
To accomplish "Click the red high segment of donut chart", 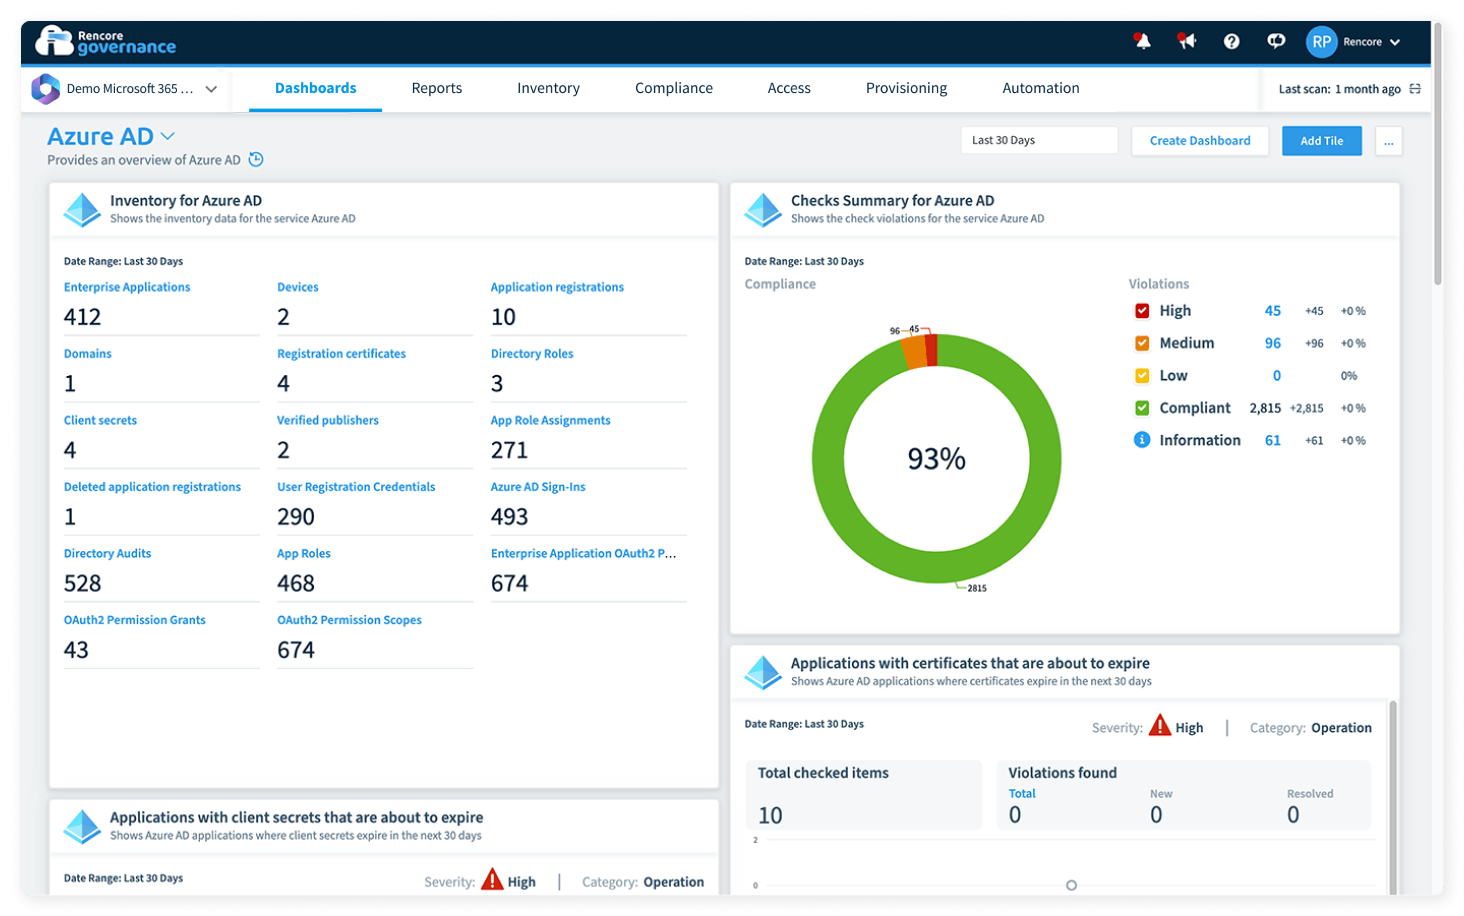I will (x=931, y=350).
